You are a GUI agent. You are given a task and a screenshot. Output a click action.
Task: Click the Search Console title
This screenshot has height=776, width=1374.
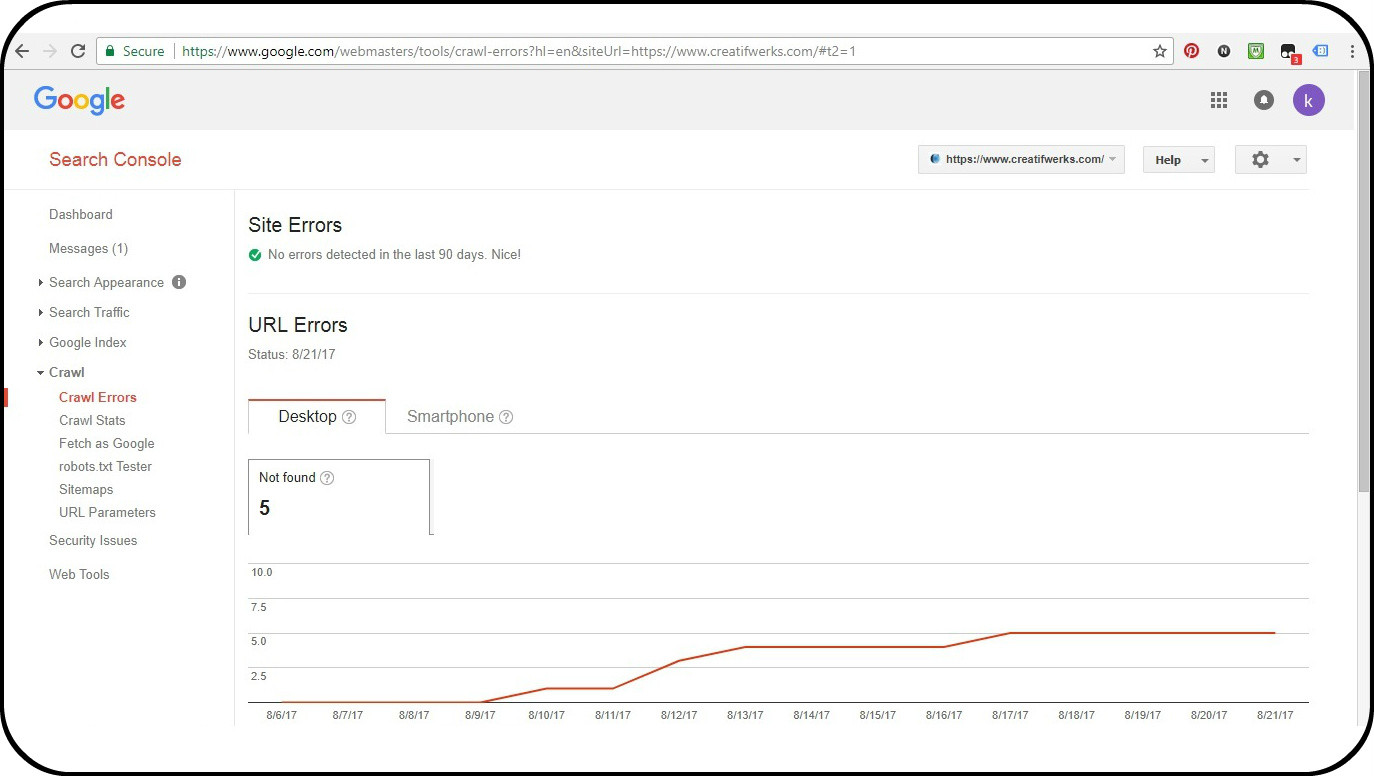tap(115, 160)
